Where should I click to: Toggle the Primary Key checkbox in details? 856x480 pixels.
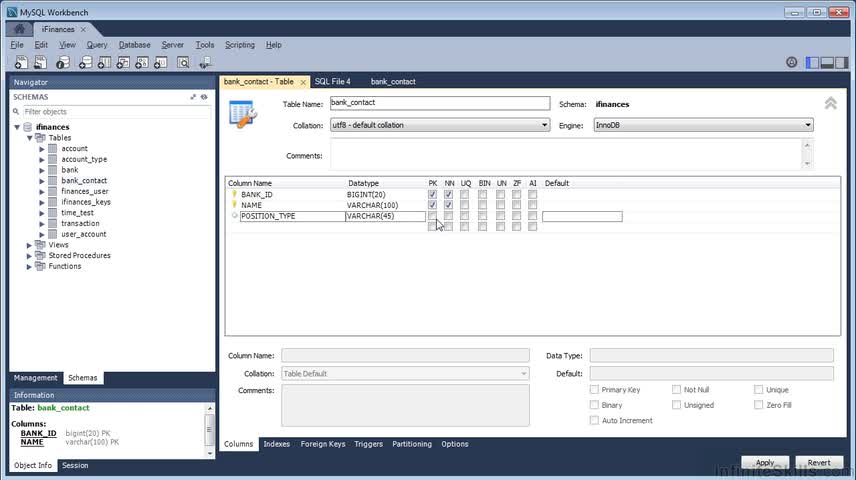(x=594, y=389)
